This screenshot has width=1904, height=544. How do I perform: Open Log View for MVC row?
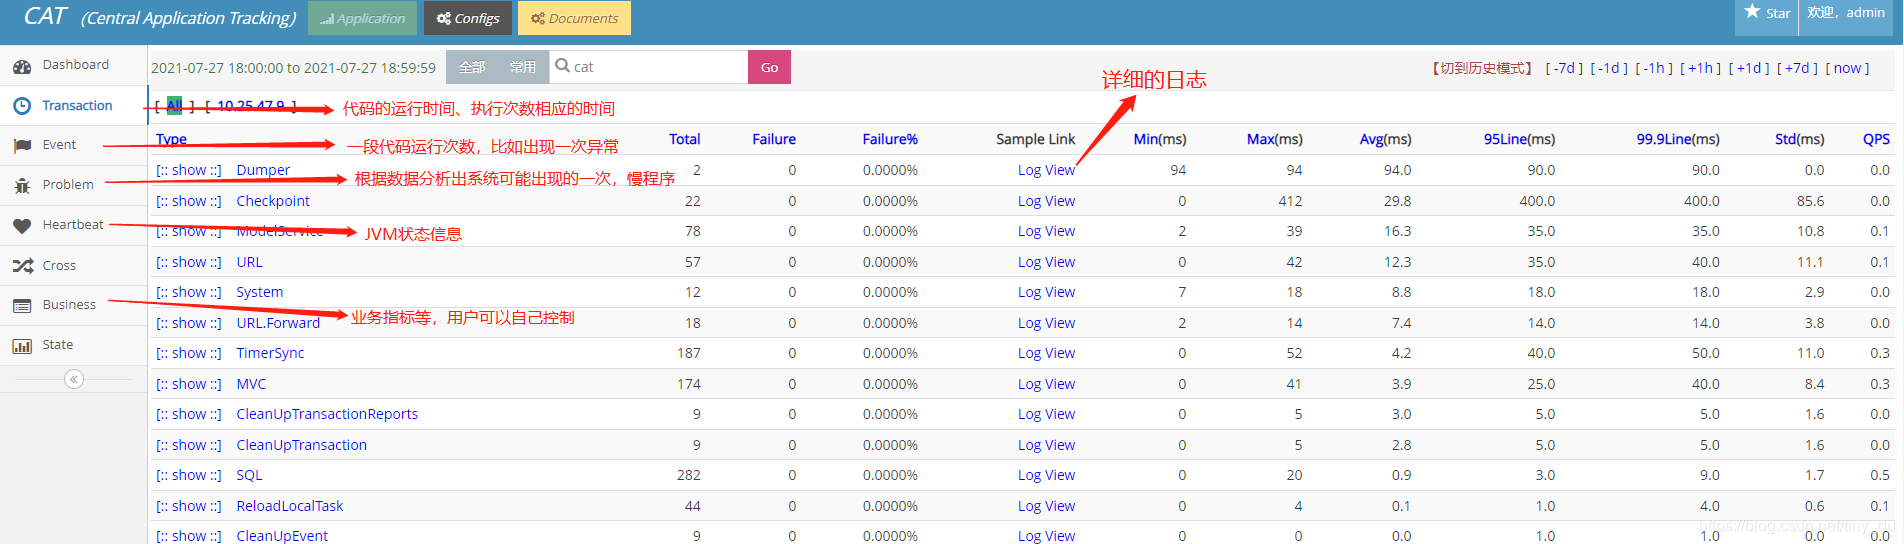1046,384
